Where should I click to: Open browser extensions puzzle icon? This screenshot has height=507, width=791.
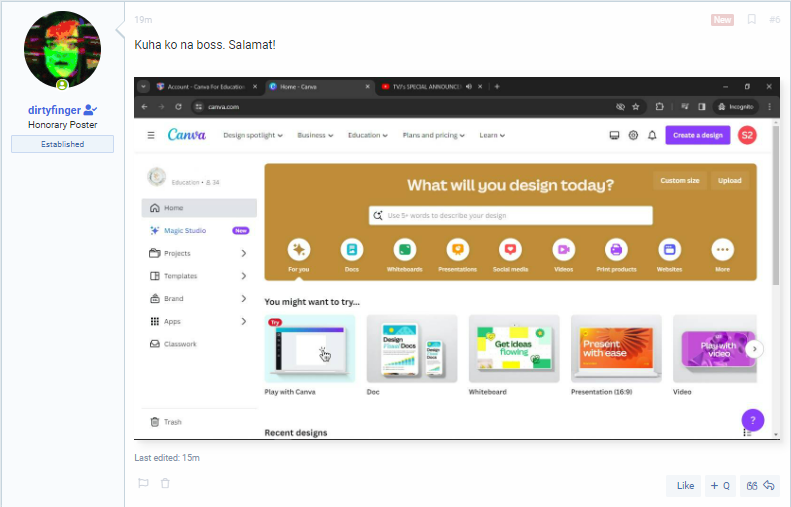tap(659, 107)
